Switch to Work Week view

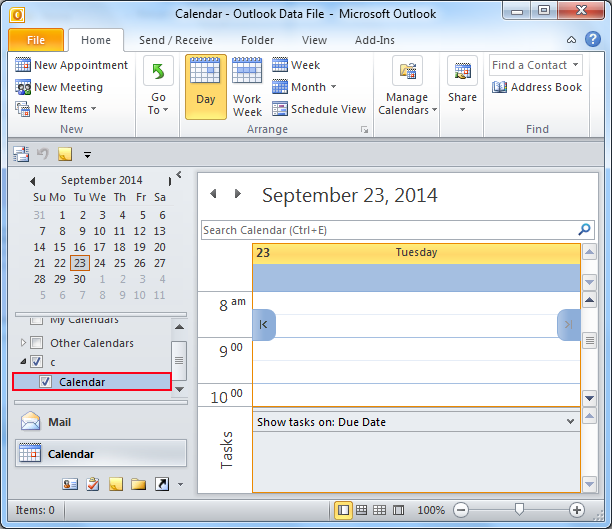point(247,87)
